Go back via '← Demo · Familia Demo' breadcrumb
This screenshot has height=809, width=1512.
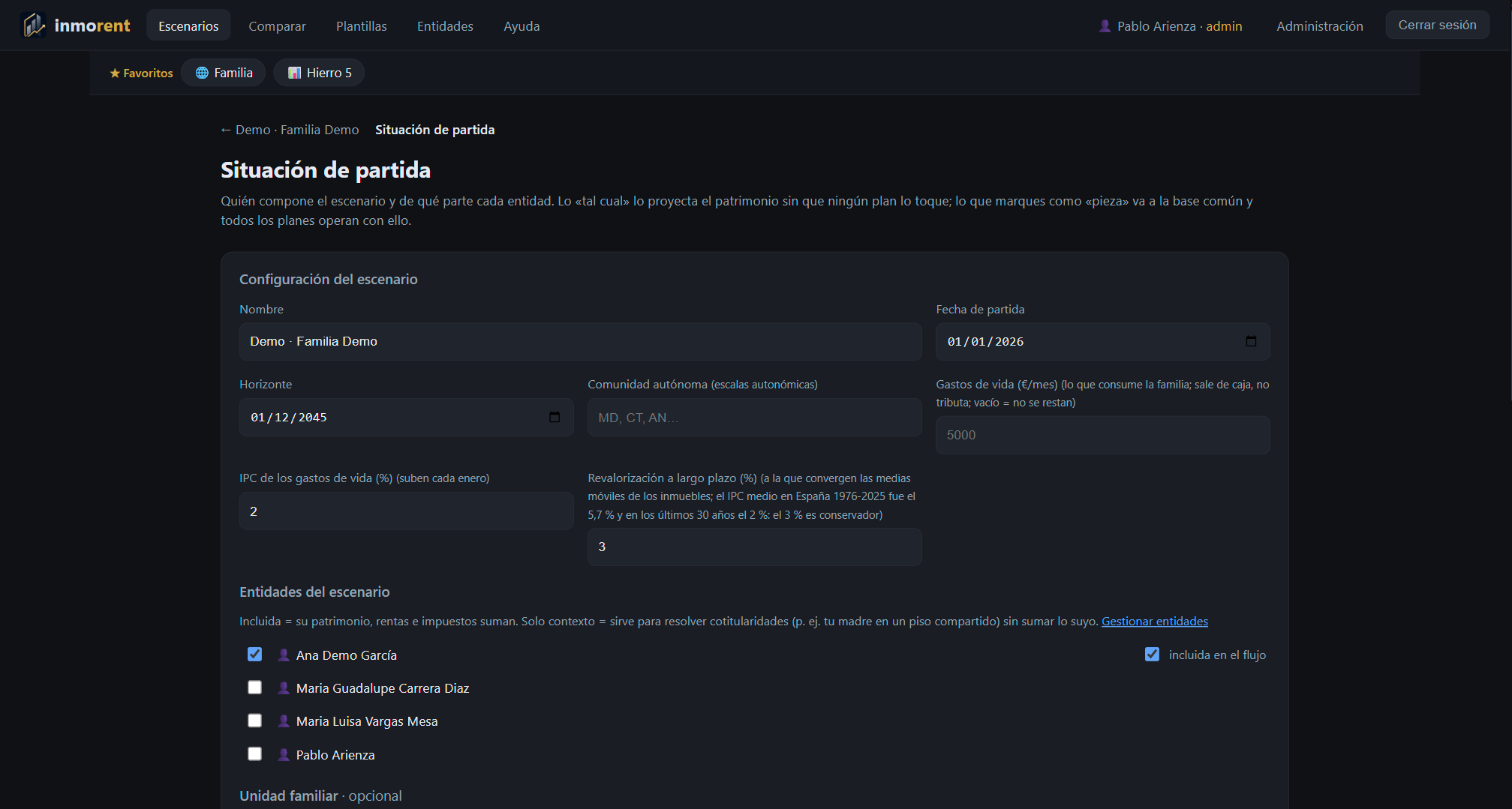tap(290, 130)
